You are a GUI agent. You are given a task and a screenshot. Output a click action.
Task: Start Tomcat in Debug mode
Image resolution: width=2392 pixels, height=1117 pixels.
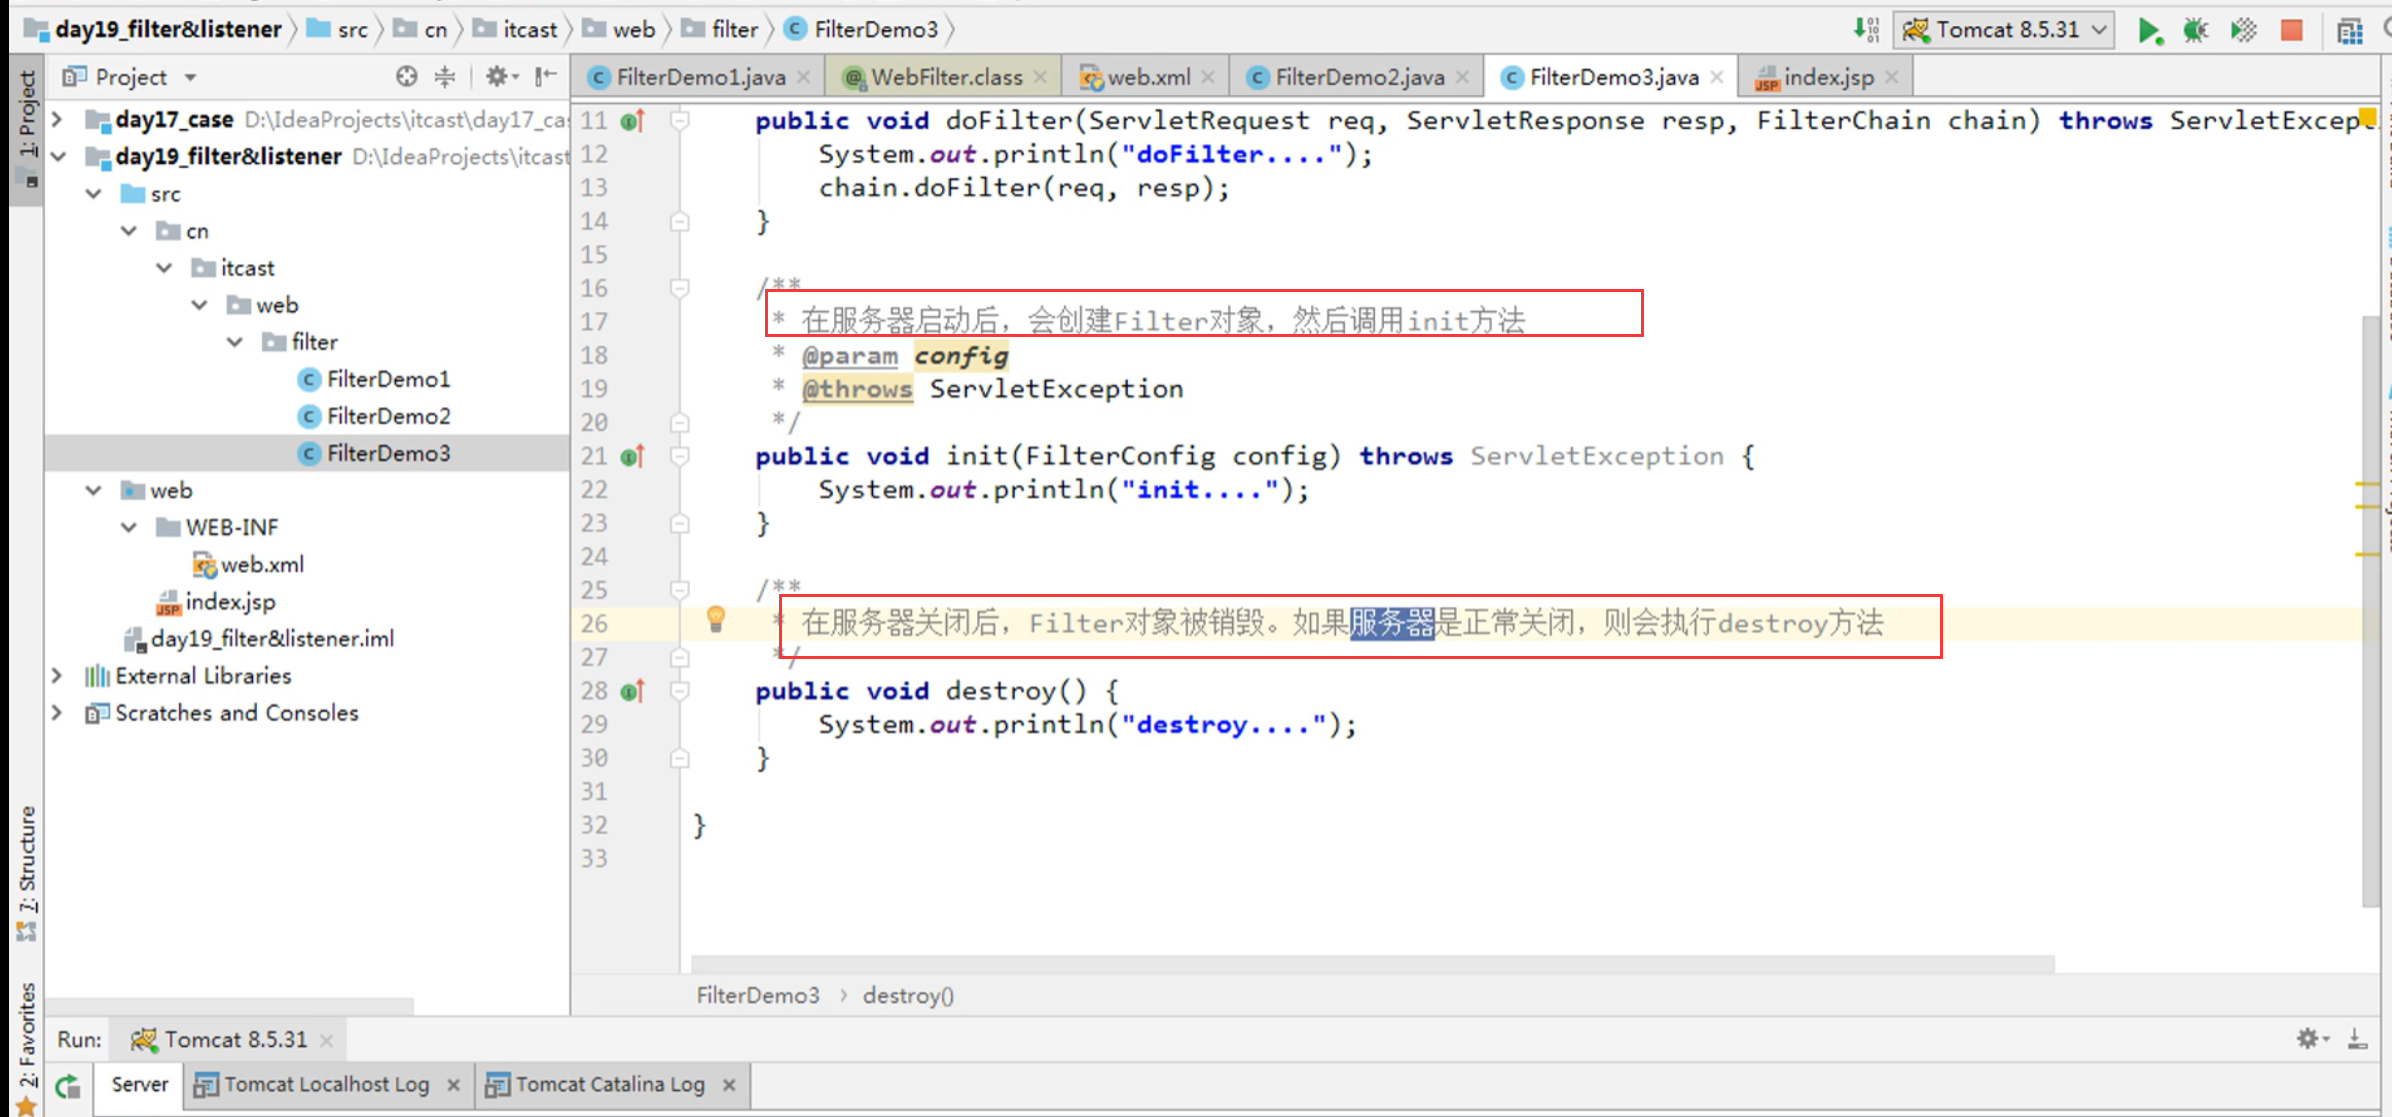(2195, 30)
